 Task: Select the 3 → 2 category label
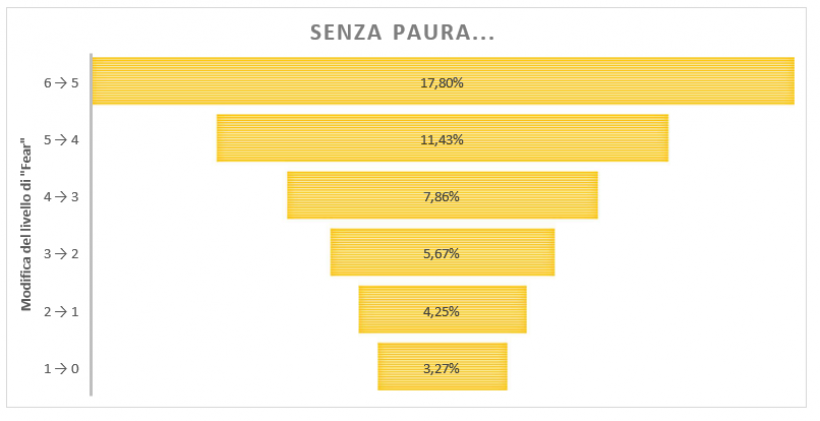61,254
